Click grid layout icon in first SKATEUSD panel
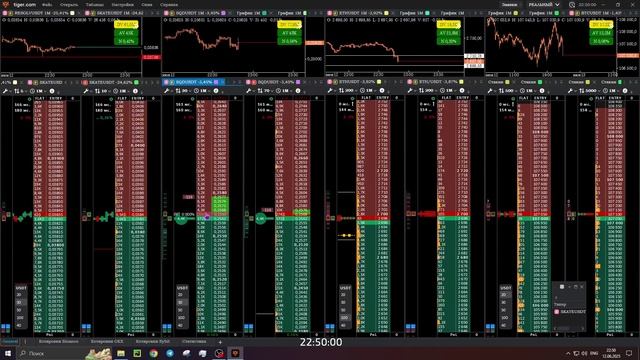This screenshot has width=640, height=360. click(5, 327)
